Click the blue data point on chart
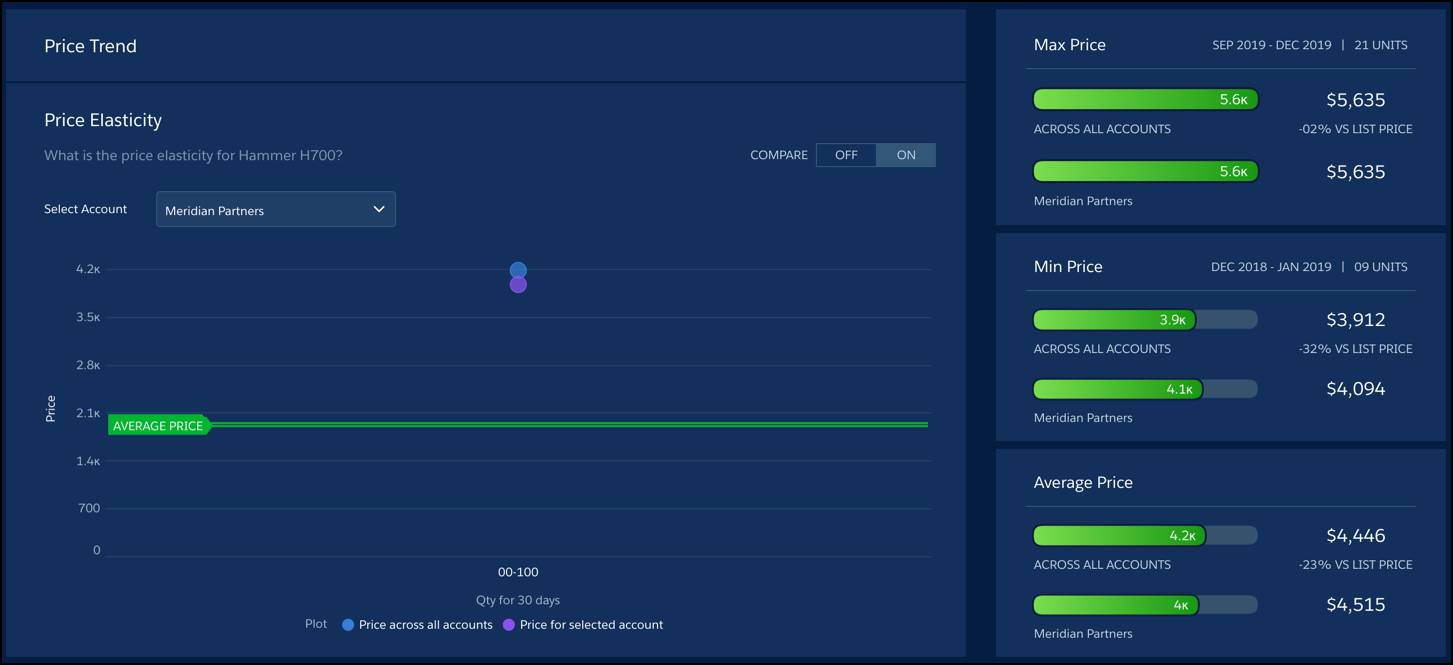Viewport: 1453px width, 665px height. [x=518, y=270]
